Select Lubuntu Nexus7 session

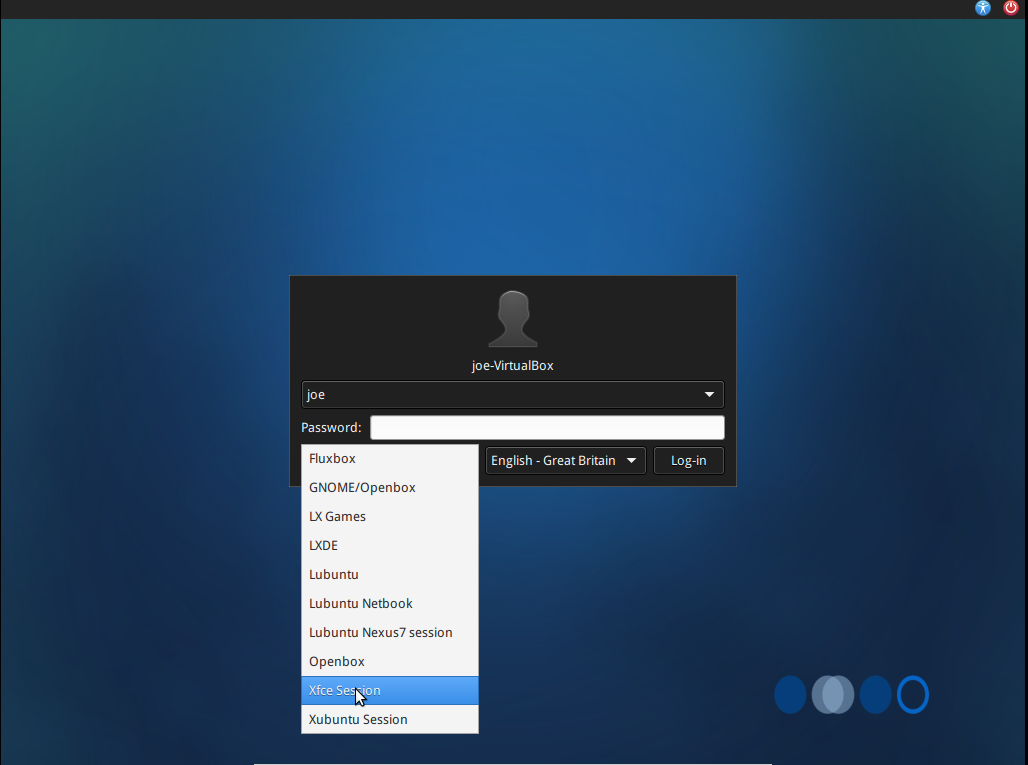[x=389, y=633]
